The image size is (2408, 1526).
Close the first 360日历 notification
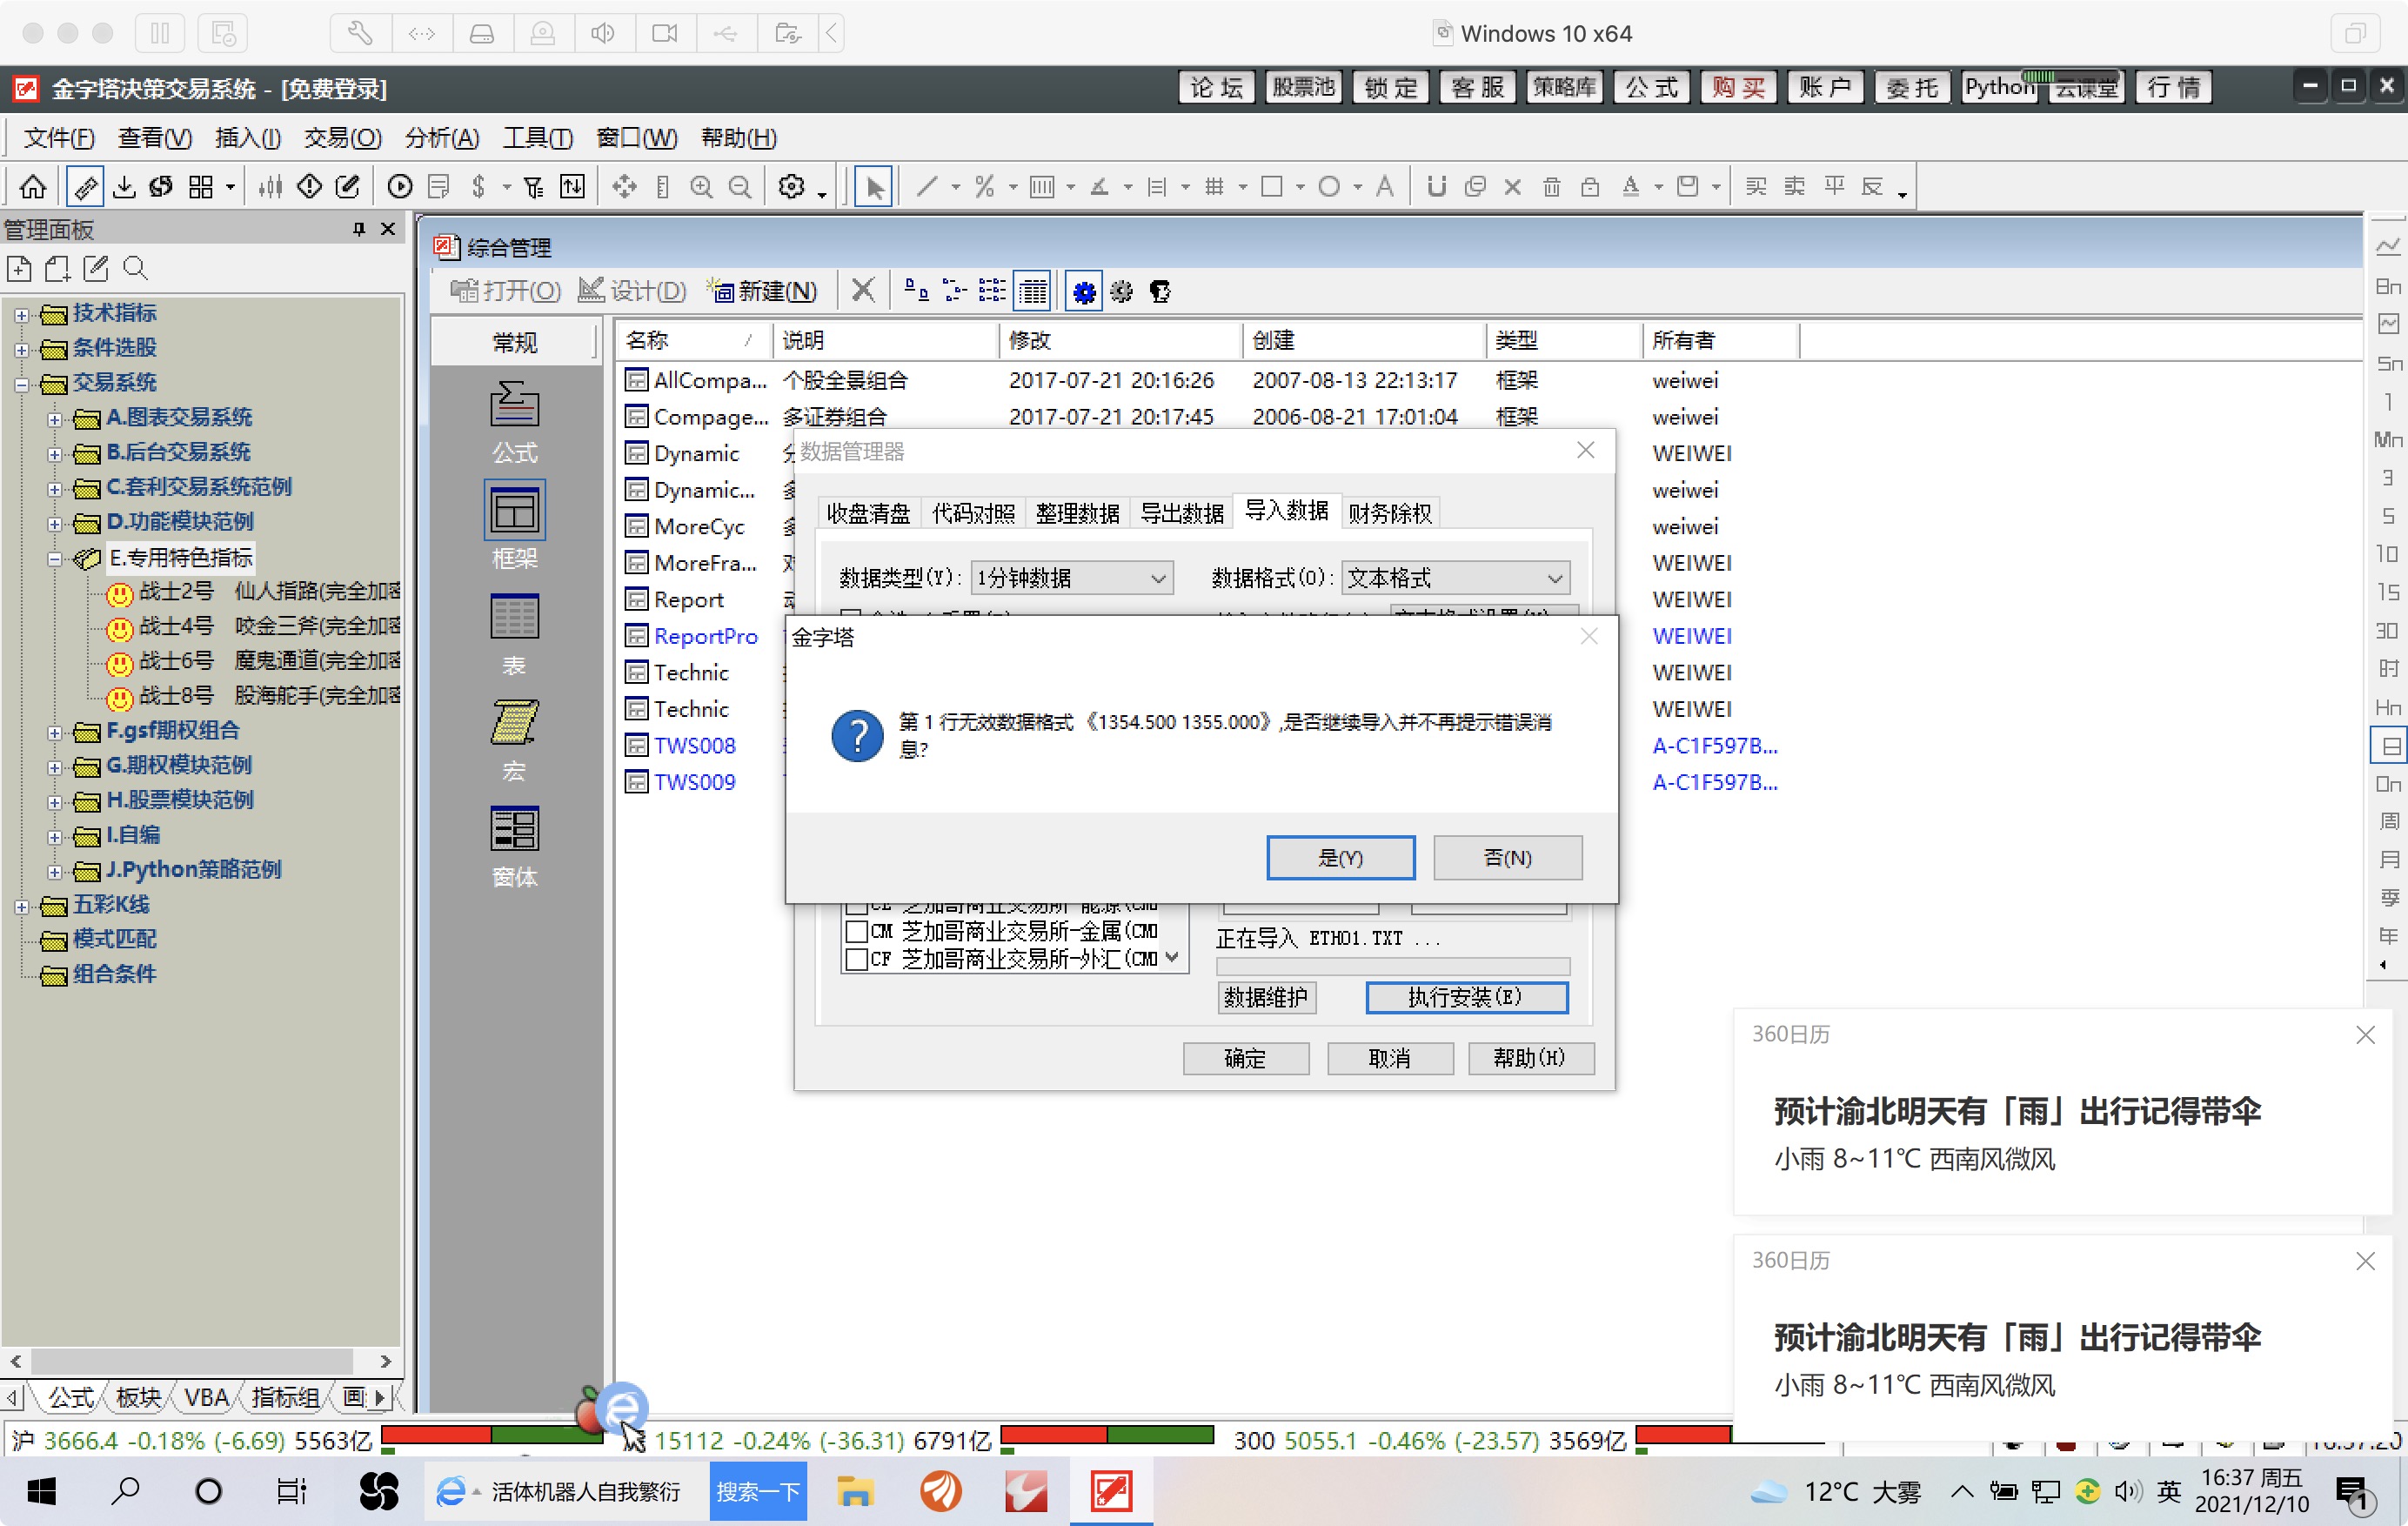[x=2365, y=1035]
